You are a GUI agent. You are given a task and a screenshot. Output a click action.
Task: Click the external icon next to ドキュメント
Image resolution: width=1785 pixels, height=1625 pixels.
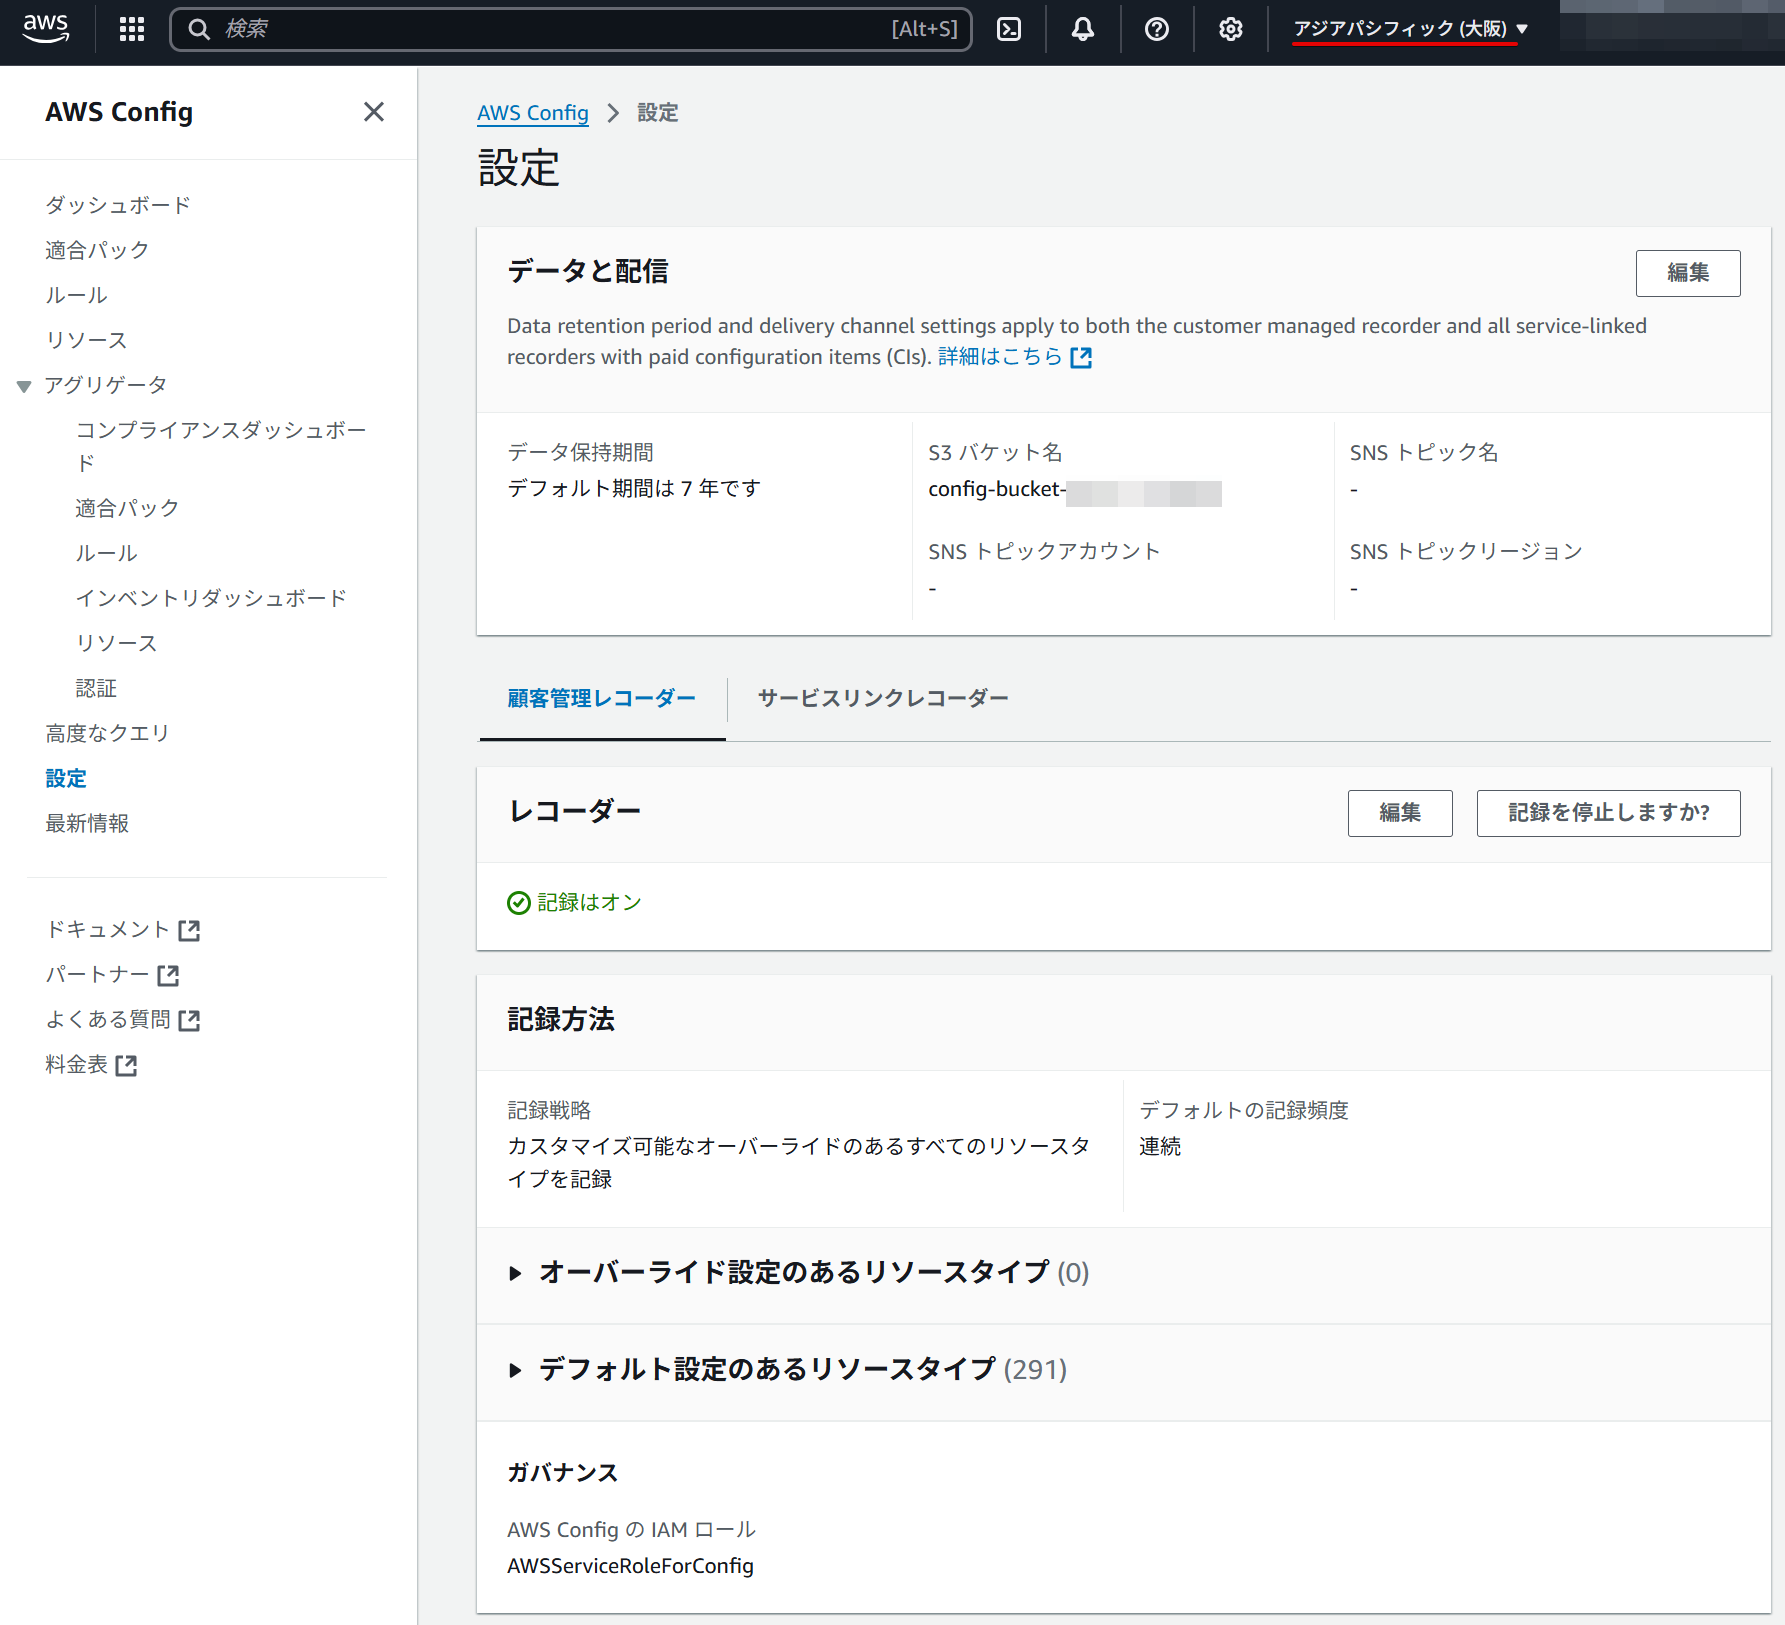click(x=189, y=930)
